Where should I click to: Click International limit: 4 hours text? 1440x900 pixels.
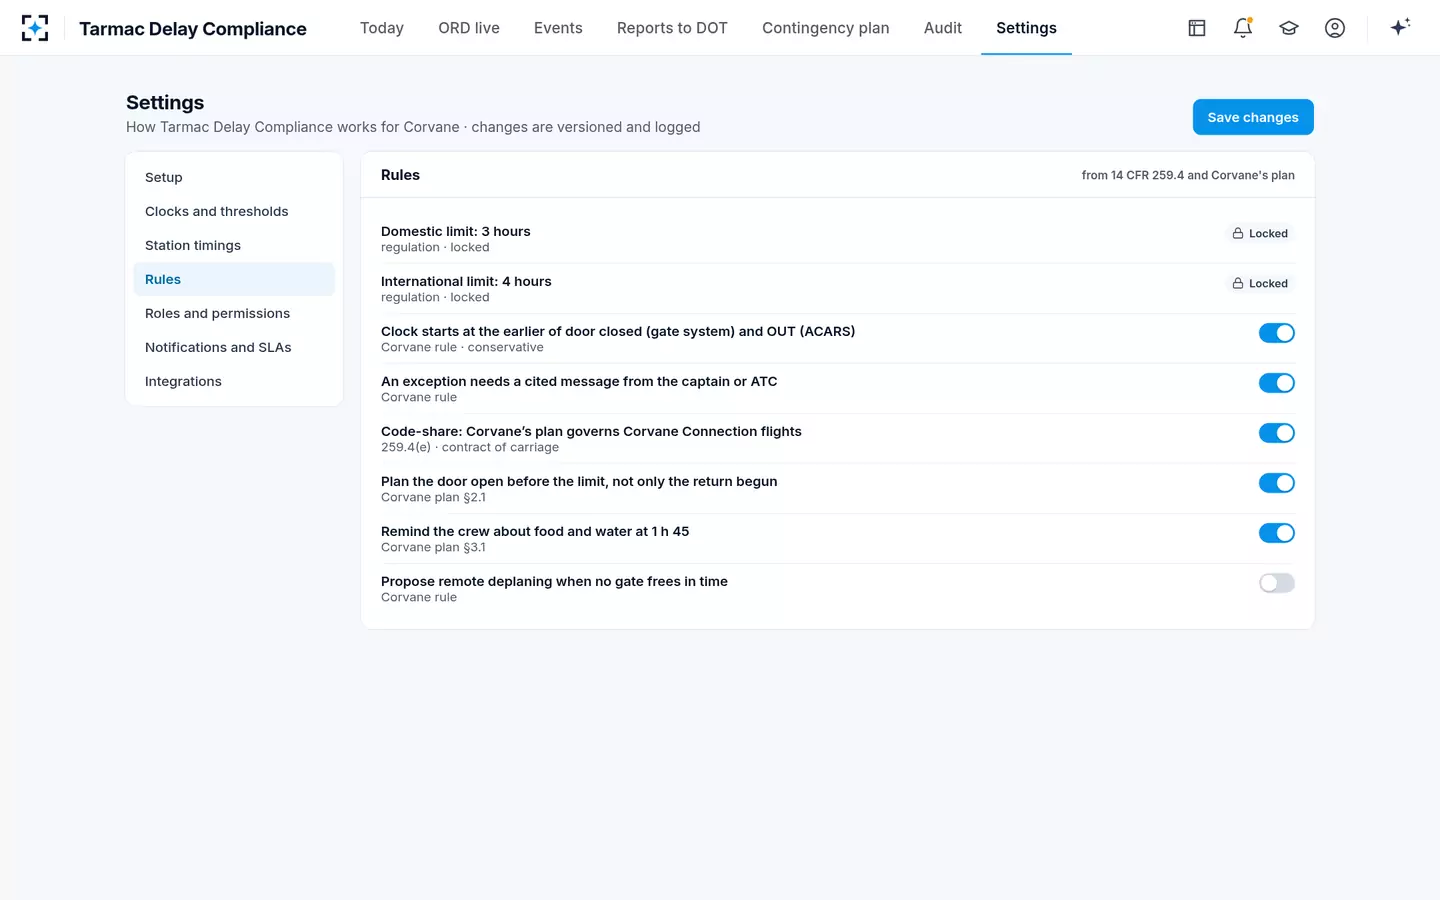click(x=466, y=281)
